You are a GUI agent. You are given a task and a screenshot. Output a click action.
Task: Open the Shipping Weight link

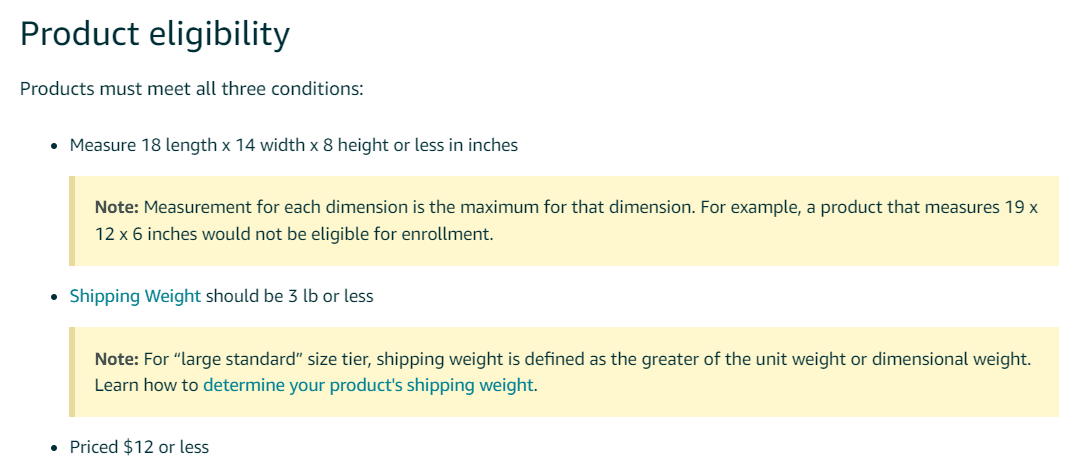point(135,296)
